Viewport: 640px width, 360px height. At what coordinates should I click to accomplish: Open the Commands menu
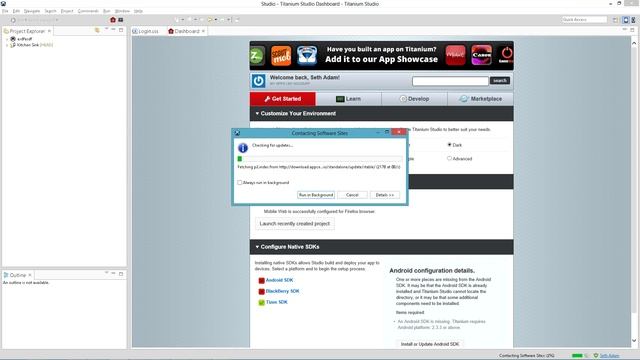(88, 11)
